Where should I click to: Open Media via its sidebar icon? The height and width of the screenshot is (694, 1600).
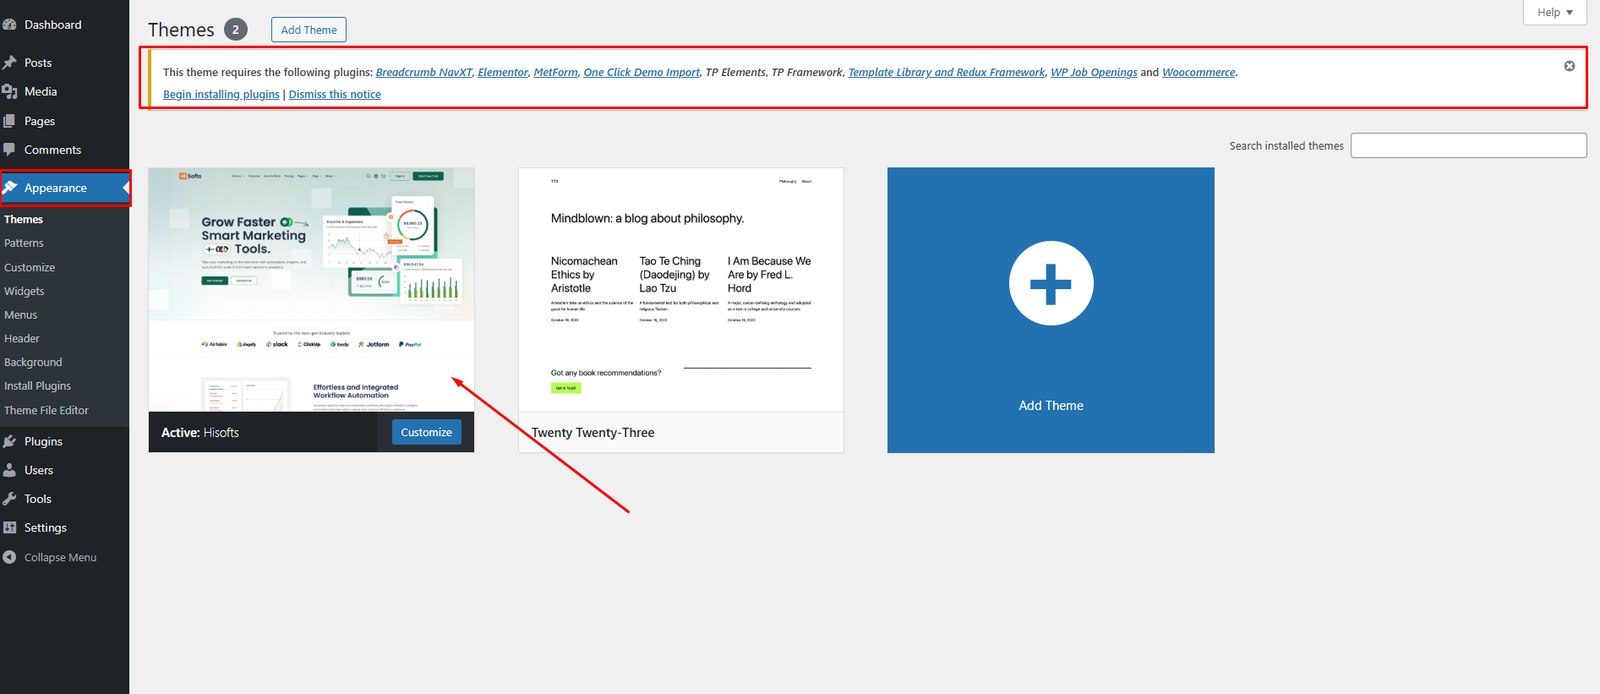pyautogui.click(x=10, y=92)
